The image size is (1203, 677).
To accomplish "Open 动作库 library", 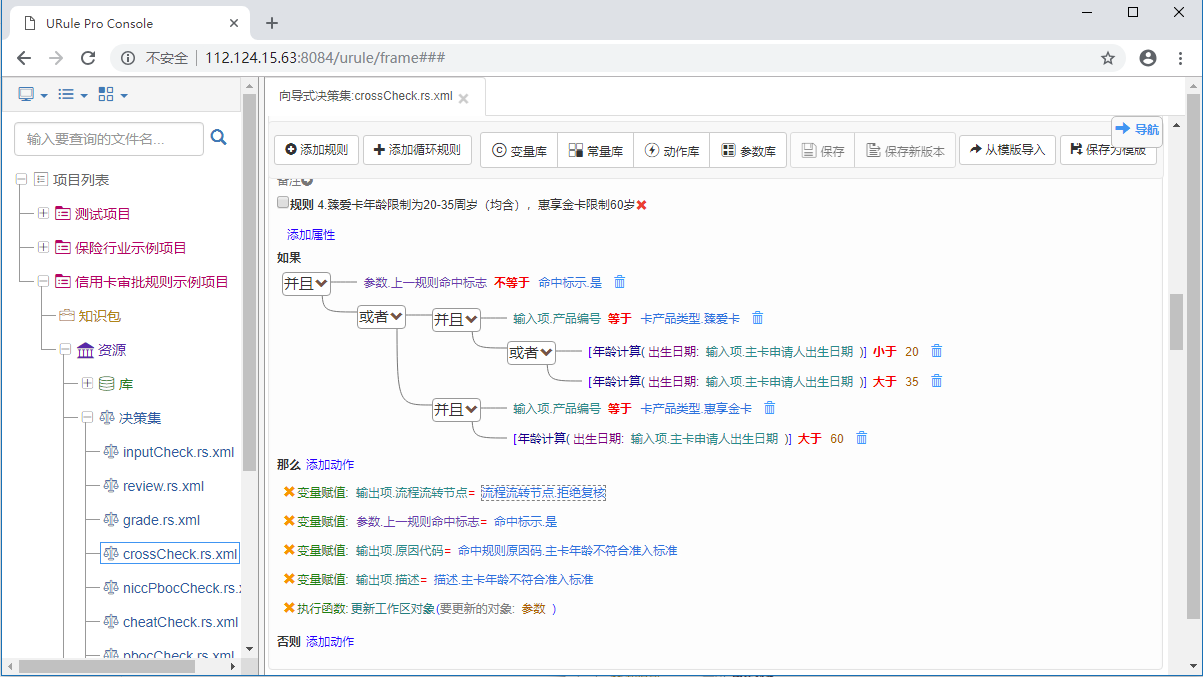I will pos(671,150).
